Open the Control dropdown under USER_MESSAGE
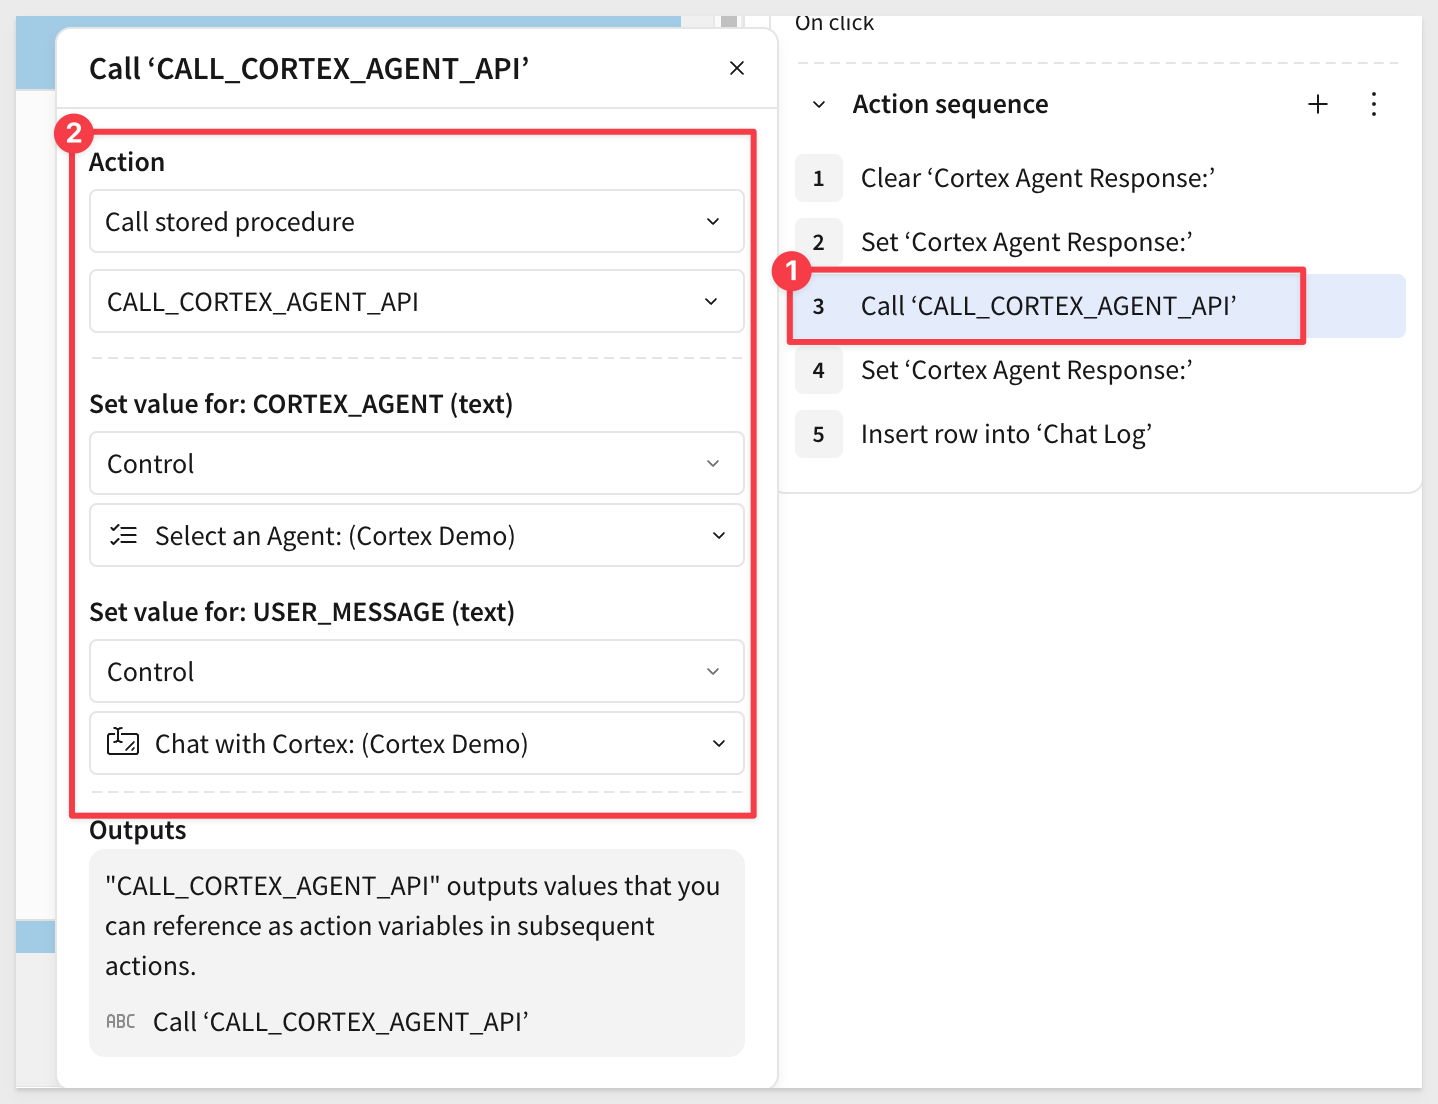1438x1104 pixels. pyautogui.click(x=416, y=672)
